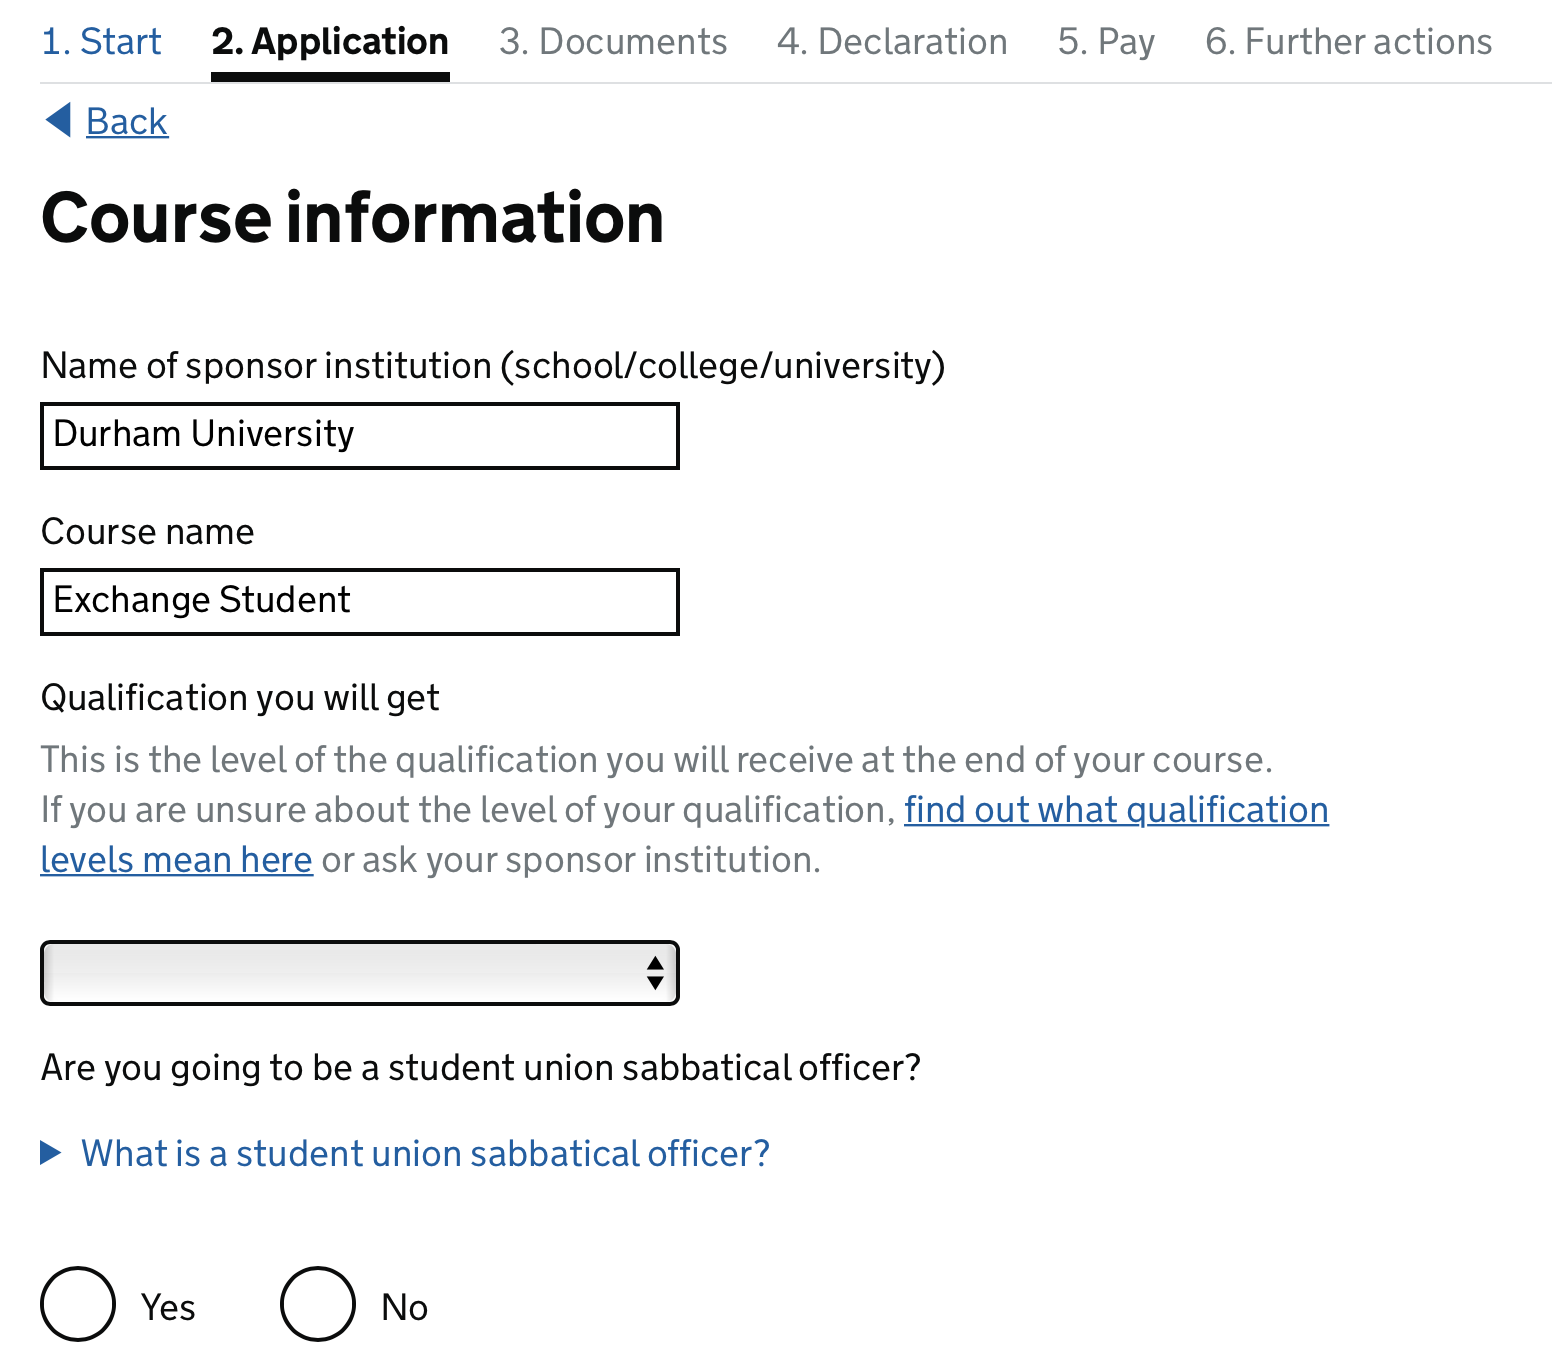Click the Back link
Image resolution: width=1552 pixels, height=1370 pixels.
pyautogui.click(x=127, y=122)
